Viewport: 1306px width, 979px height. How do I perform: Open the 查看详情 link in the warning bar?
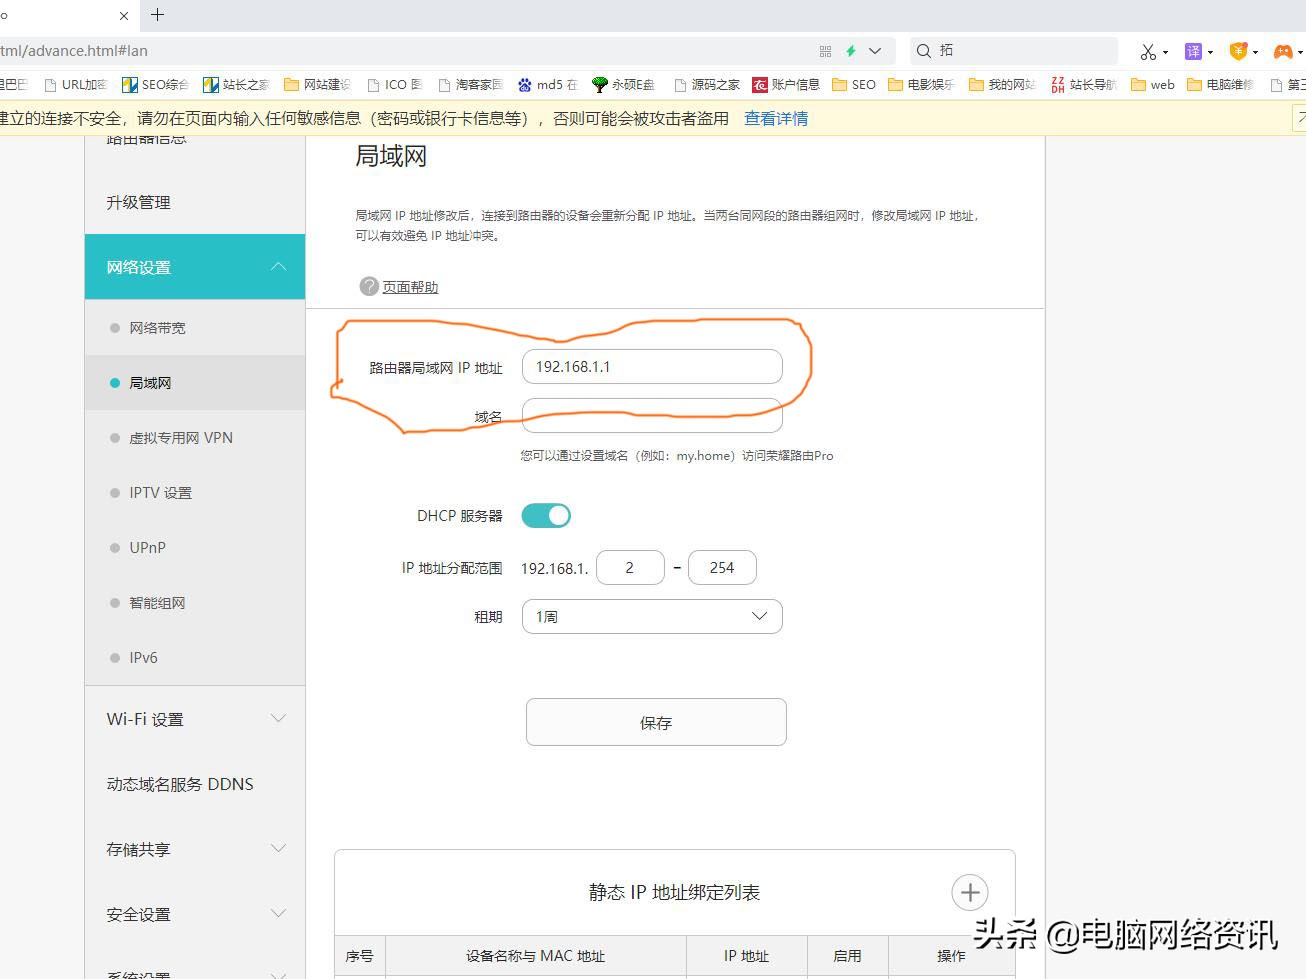tap(775, 118)
